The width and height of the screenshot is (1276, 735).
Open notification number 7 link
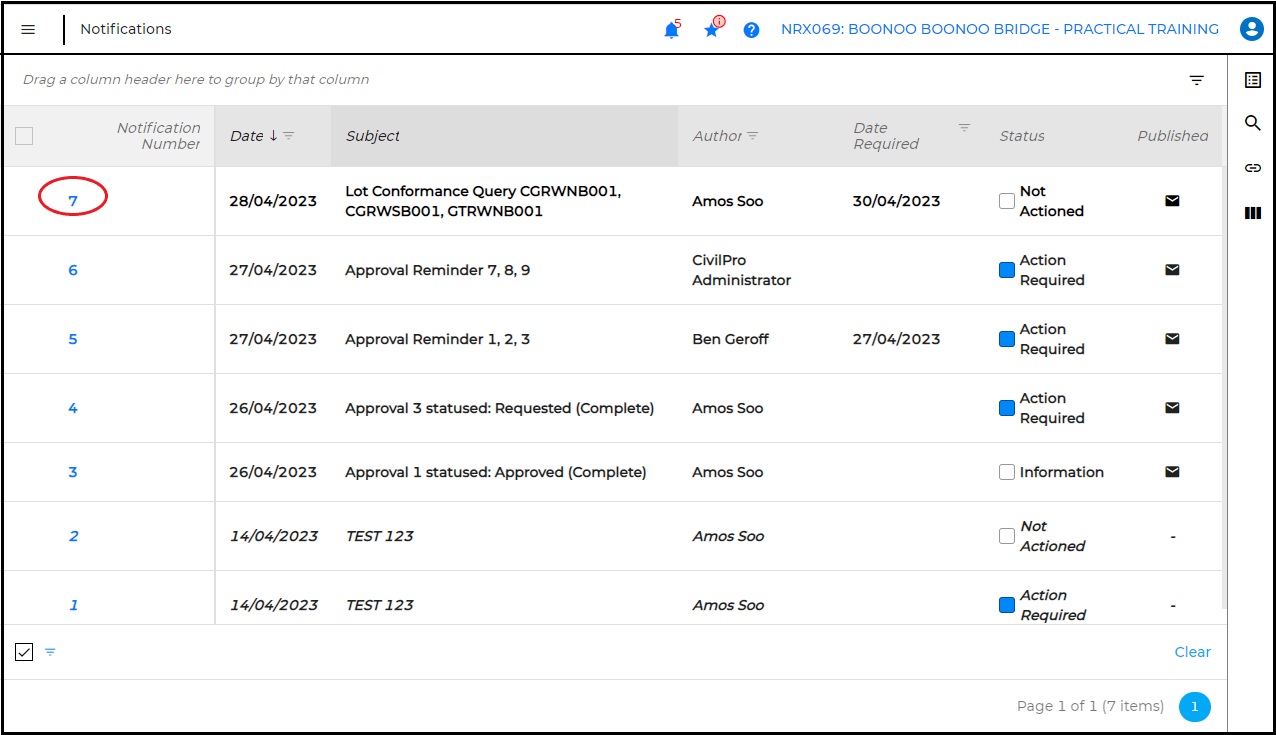[73, 201]
